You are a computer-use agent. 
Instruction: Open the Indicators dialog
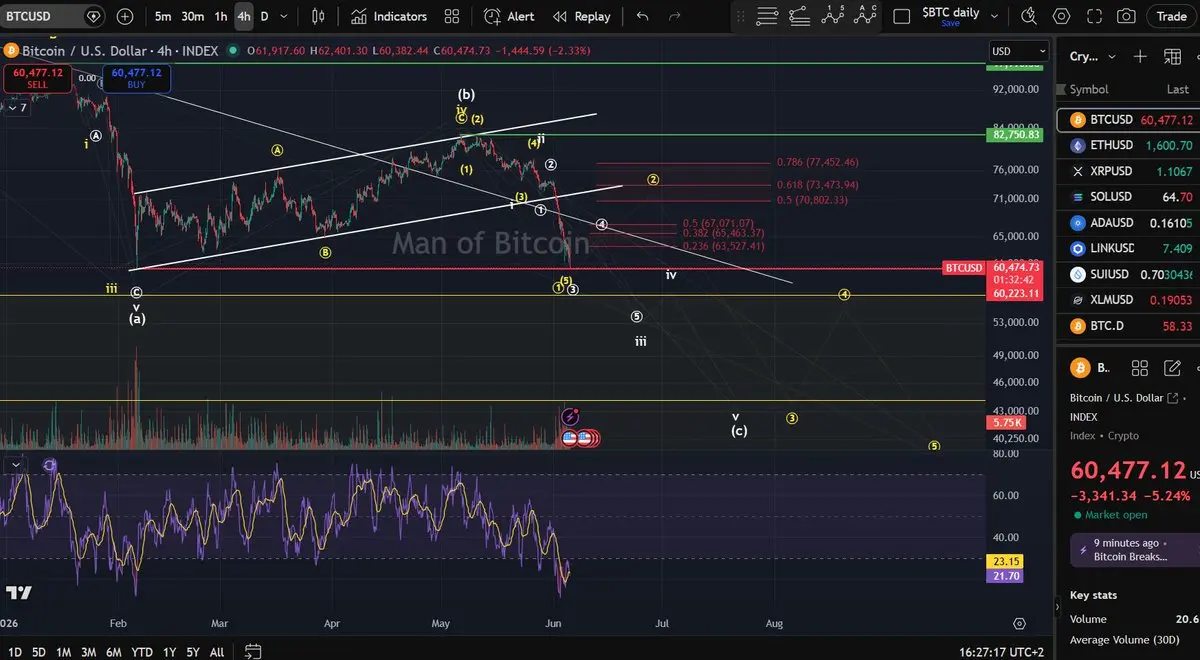389,16
